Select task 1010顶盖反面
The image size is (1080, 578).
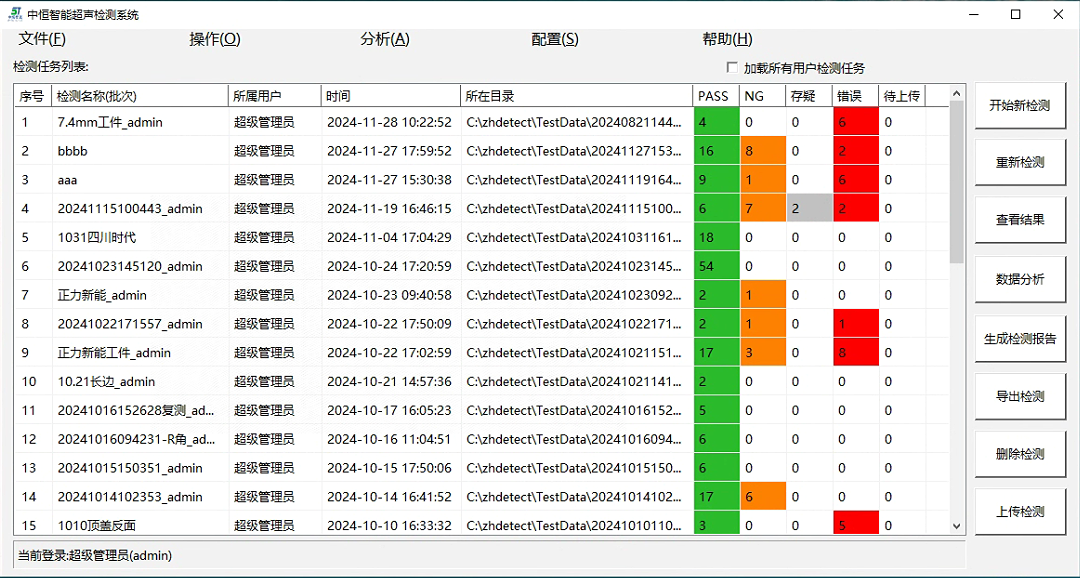point(481,523)
